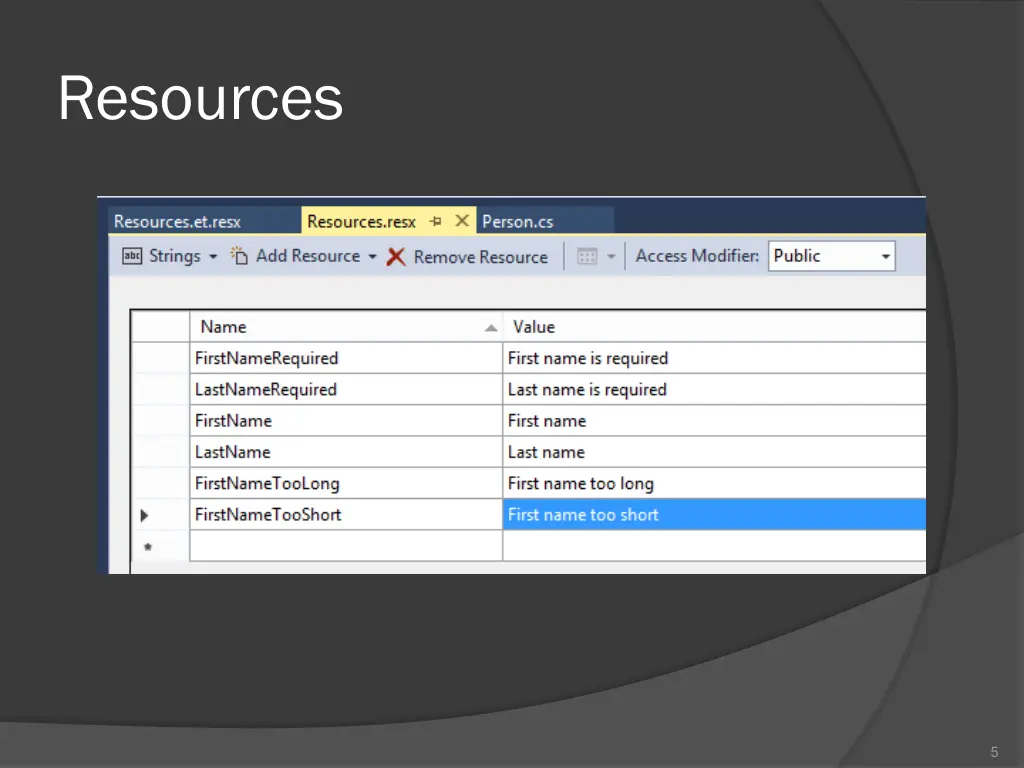Select the Strings category icon
The height and width of the screenshot is (768, 1024).
tap(132, 256)
